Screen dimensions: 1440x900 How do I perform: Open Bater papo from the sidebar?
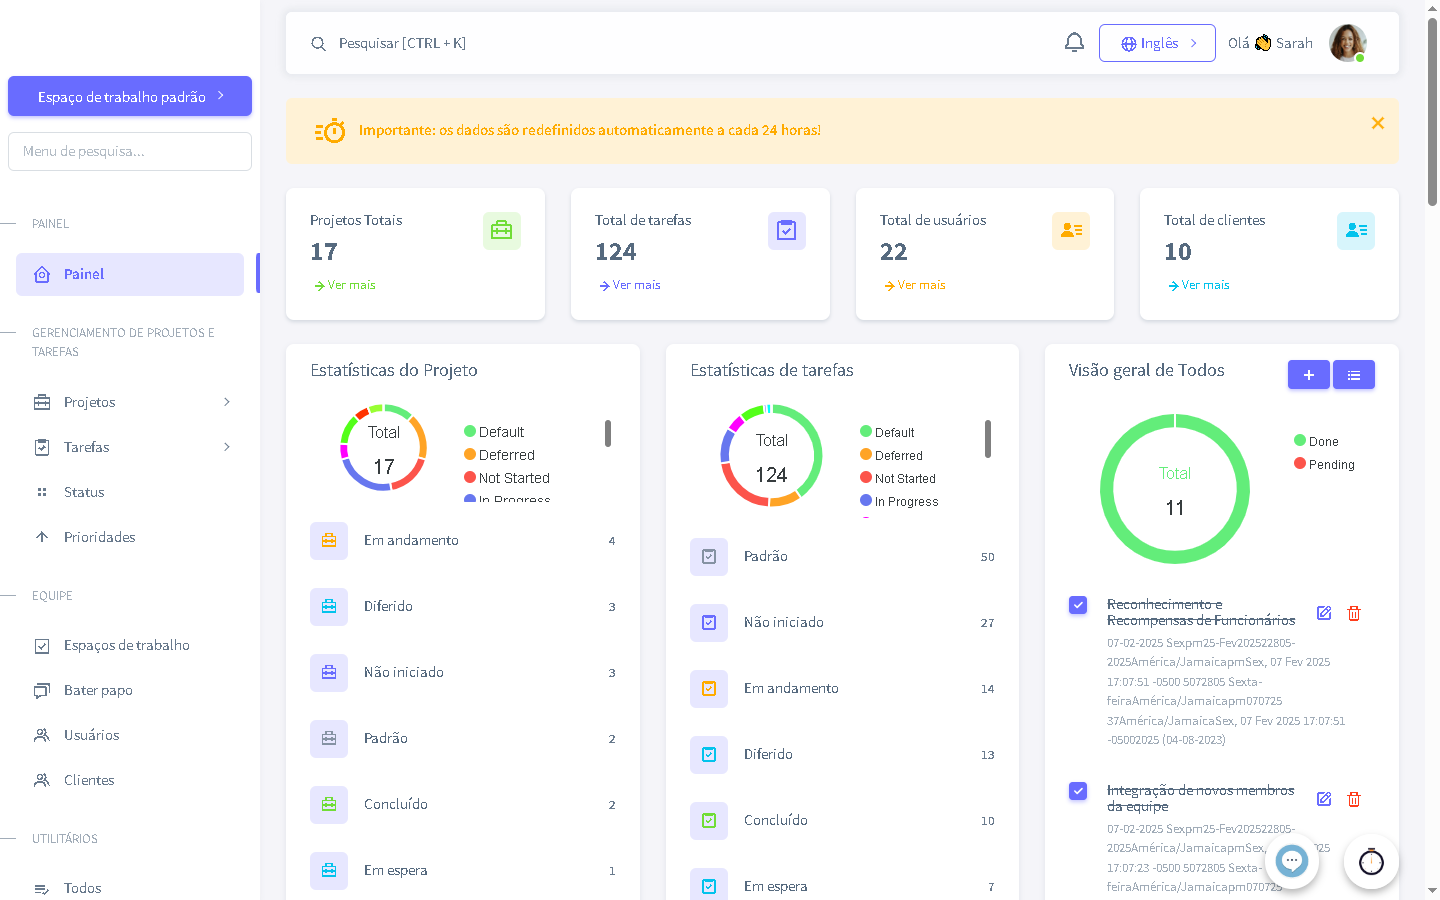click(98, 690)
